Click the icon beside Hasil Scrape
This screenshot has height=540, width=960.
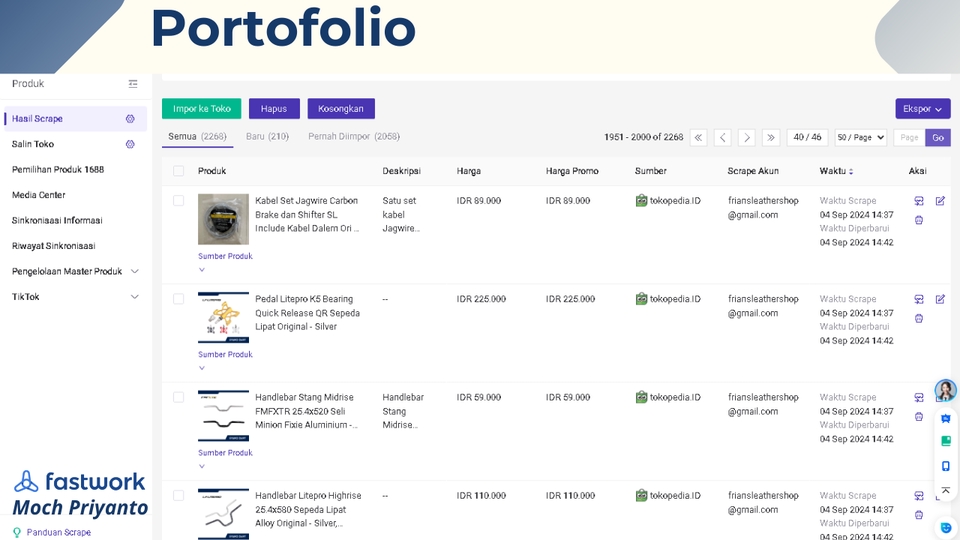click(x=130, y=119)
